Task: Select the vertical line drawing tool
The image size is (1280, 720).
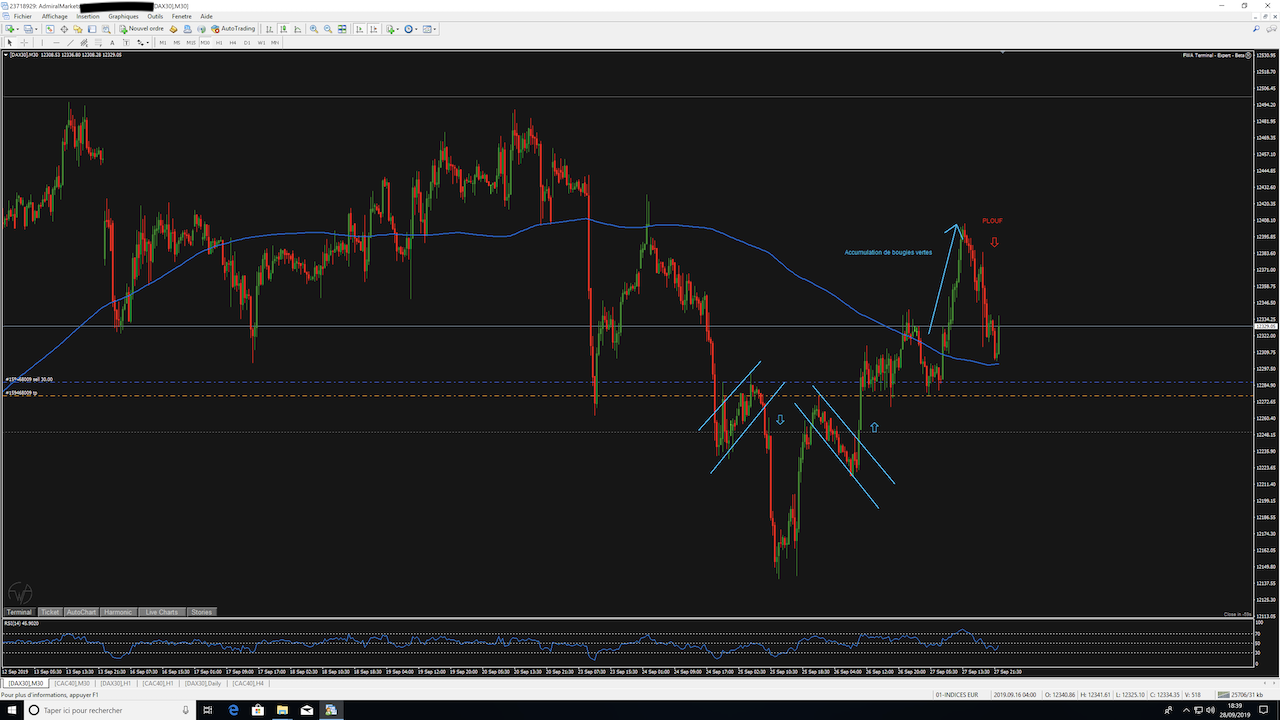Action: pyautogui.click(x=42, y=43)
